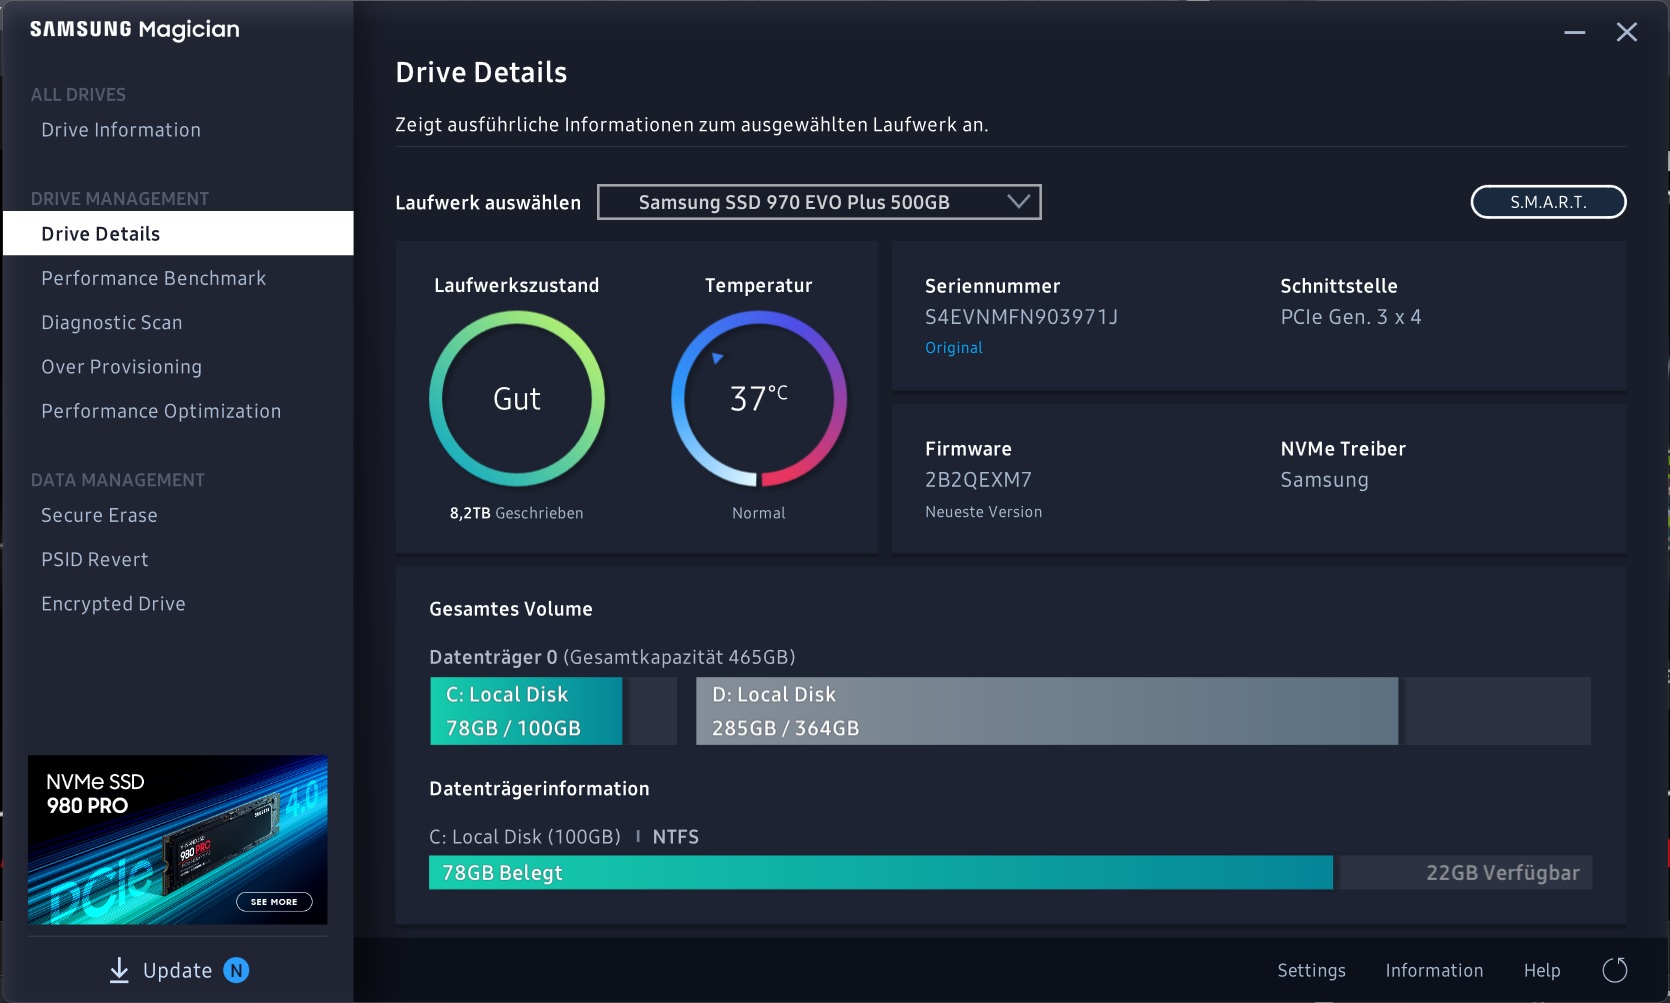Click SEE MORE on the 980 PRO ad

click(274, 902)
